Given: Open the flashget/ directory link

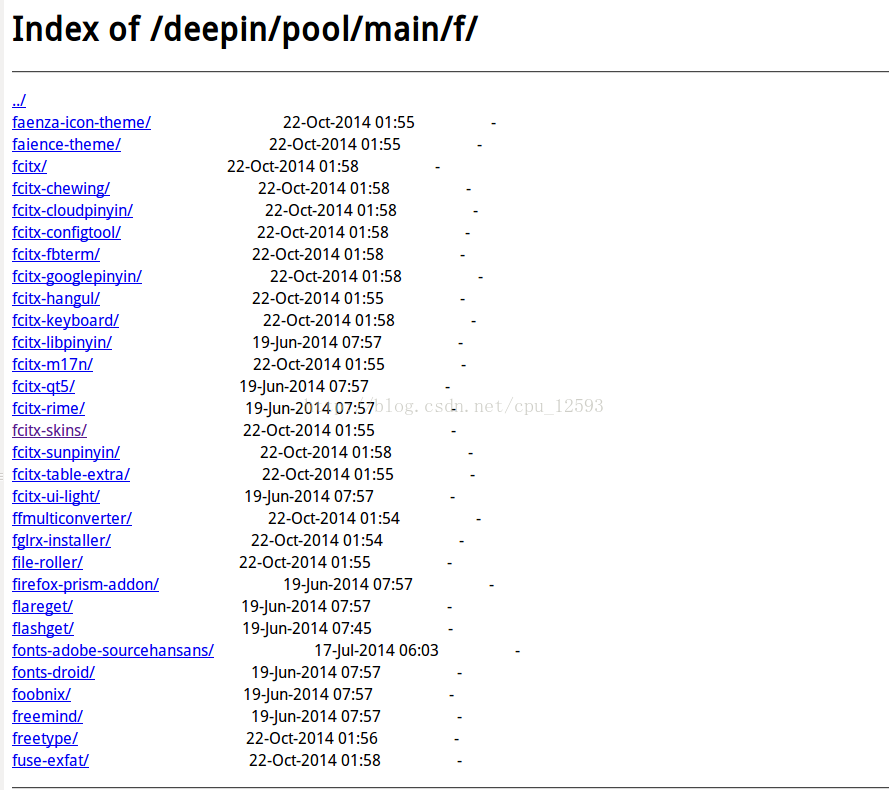Looking at the screenshot, I should 43,629.
